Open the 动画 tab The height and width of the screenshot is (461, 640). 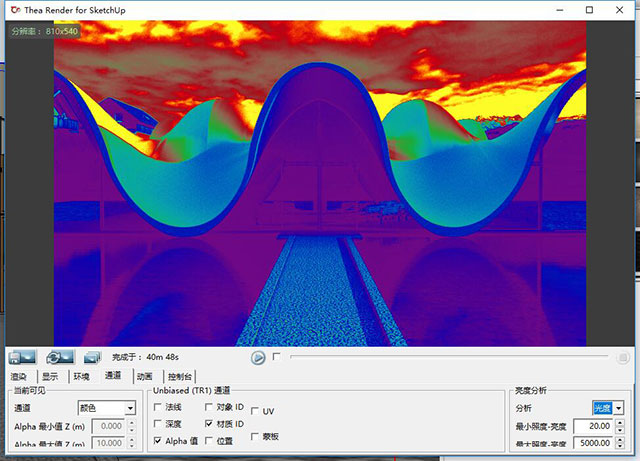(144, 376)
